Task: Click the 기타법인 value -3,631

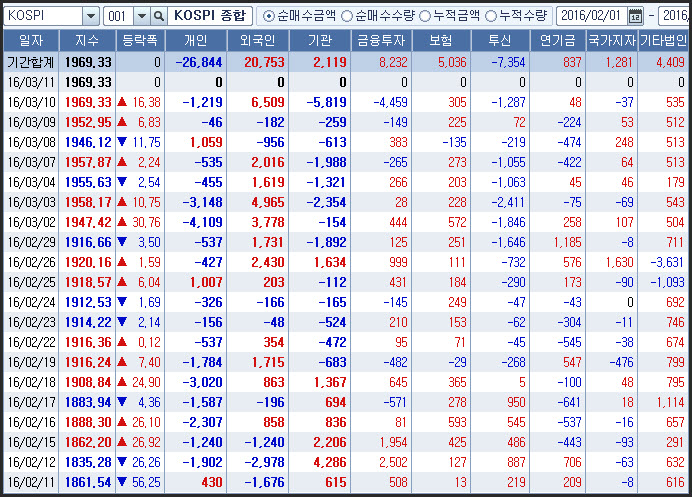Action: [x=668, y=262]
